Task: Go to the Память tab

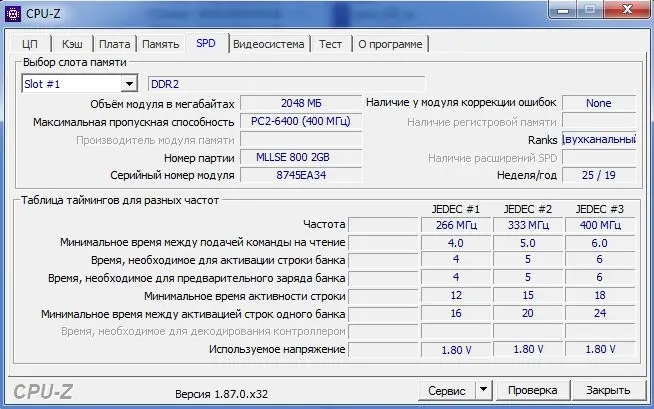Action: pyautogui.click(x=161, y=44)
